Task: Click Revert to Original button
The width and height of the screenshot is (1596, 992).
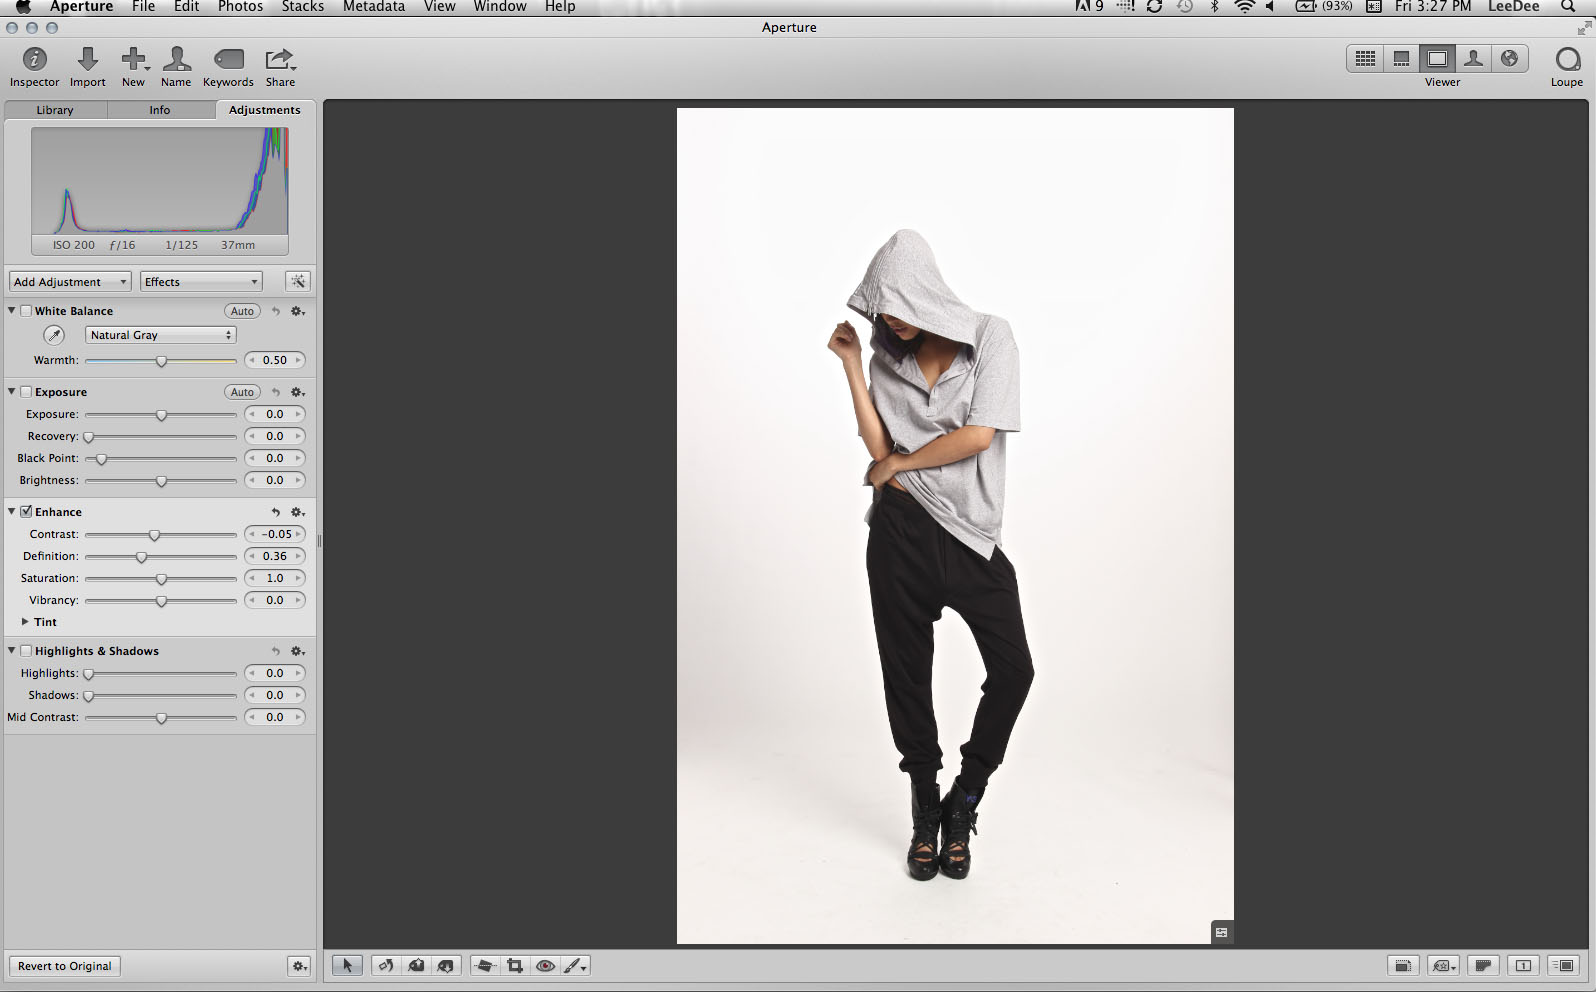Action: pos(65,966)
